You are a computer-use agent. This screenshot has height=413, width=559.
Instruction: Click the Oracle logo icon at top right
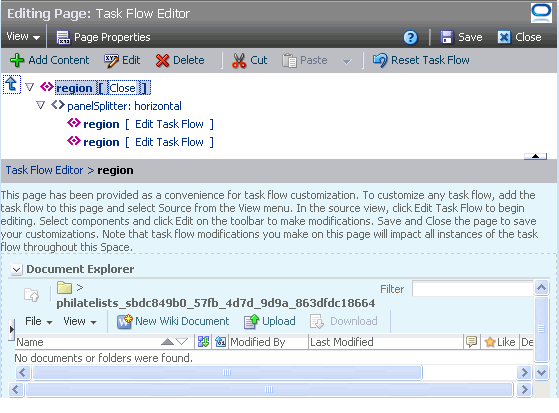(x=541, y=13)
